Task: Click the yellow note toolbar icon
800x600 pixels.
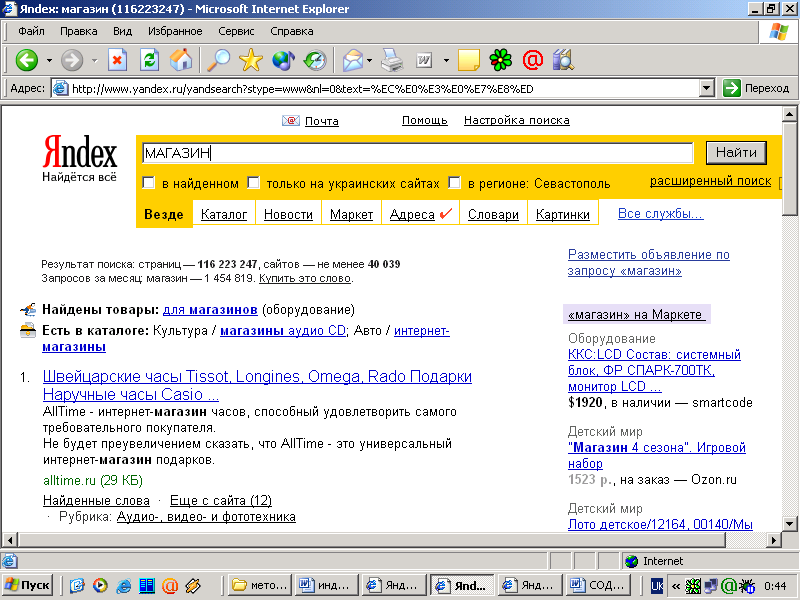Action: click(469, 60)
